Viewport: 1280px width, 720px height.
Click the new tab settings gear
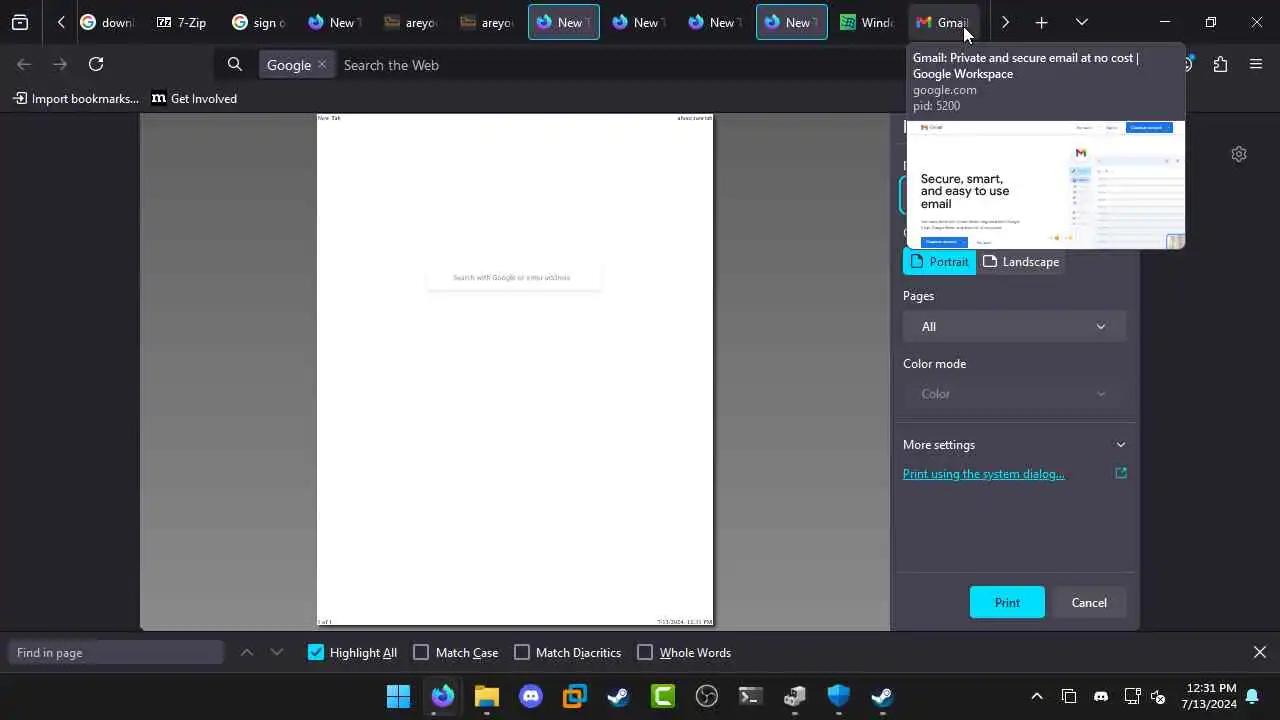click(x=1239, y=154)
